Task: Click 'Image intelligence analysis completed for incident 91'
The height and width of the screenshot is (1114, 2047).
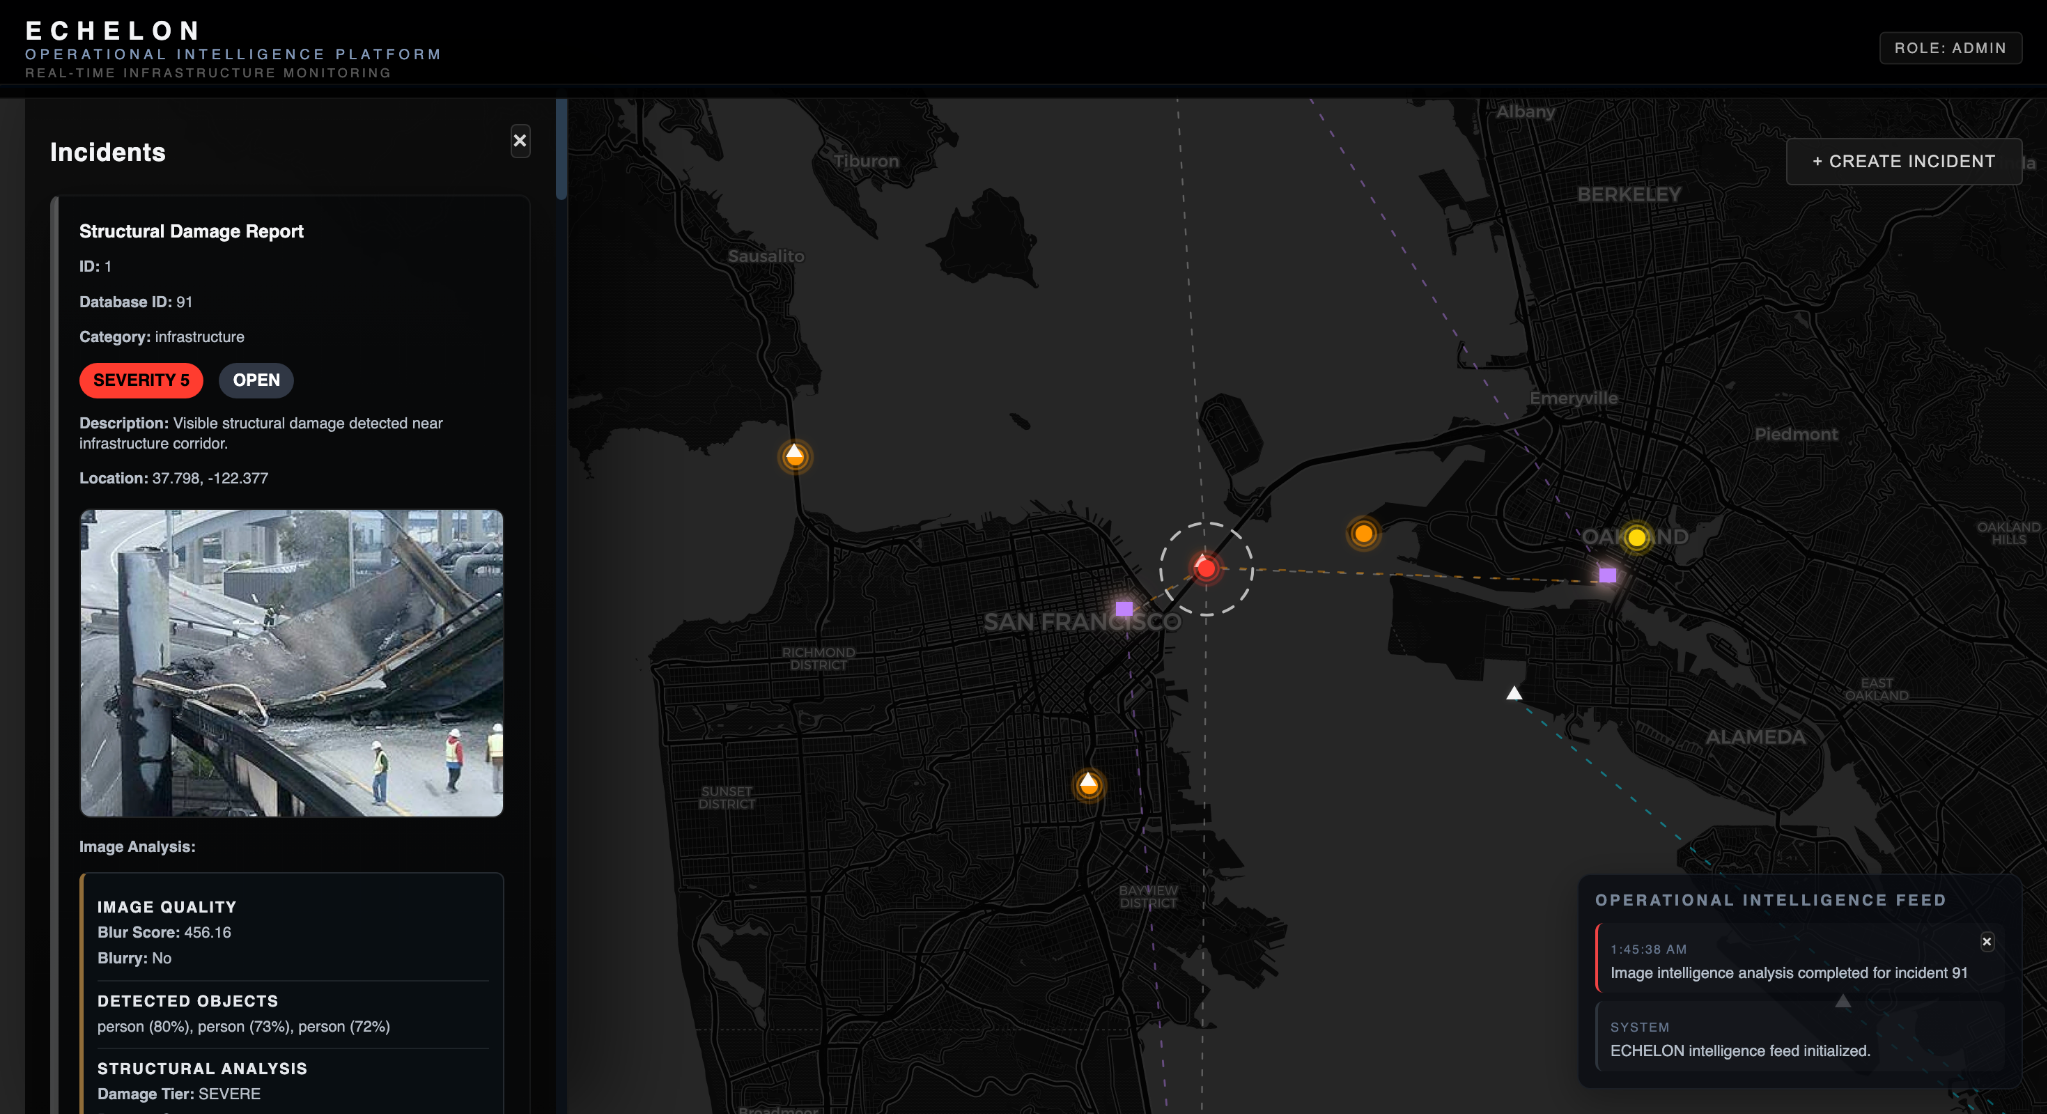Action: coord(1789,973)
